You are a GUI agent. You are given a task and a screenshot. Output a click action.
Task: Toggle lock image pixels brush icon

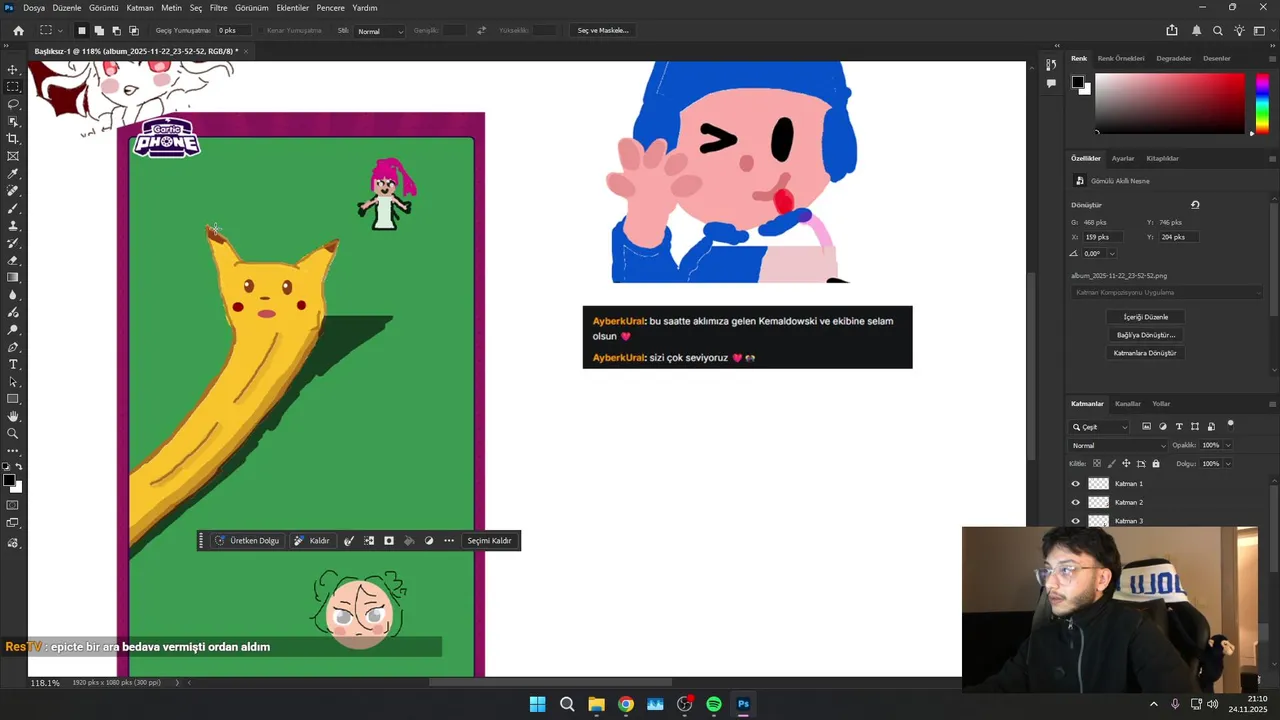1112,464
